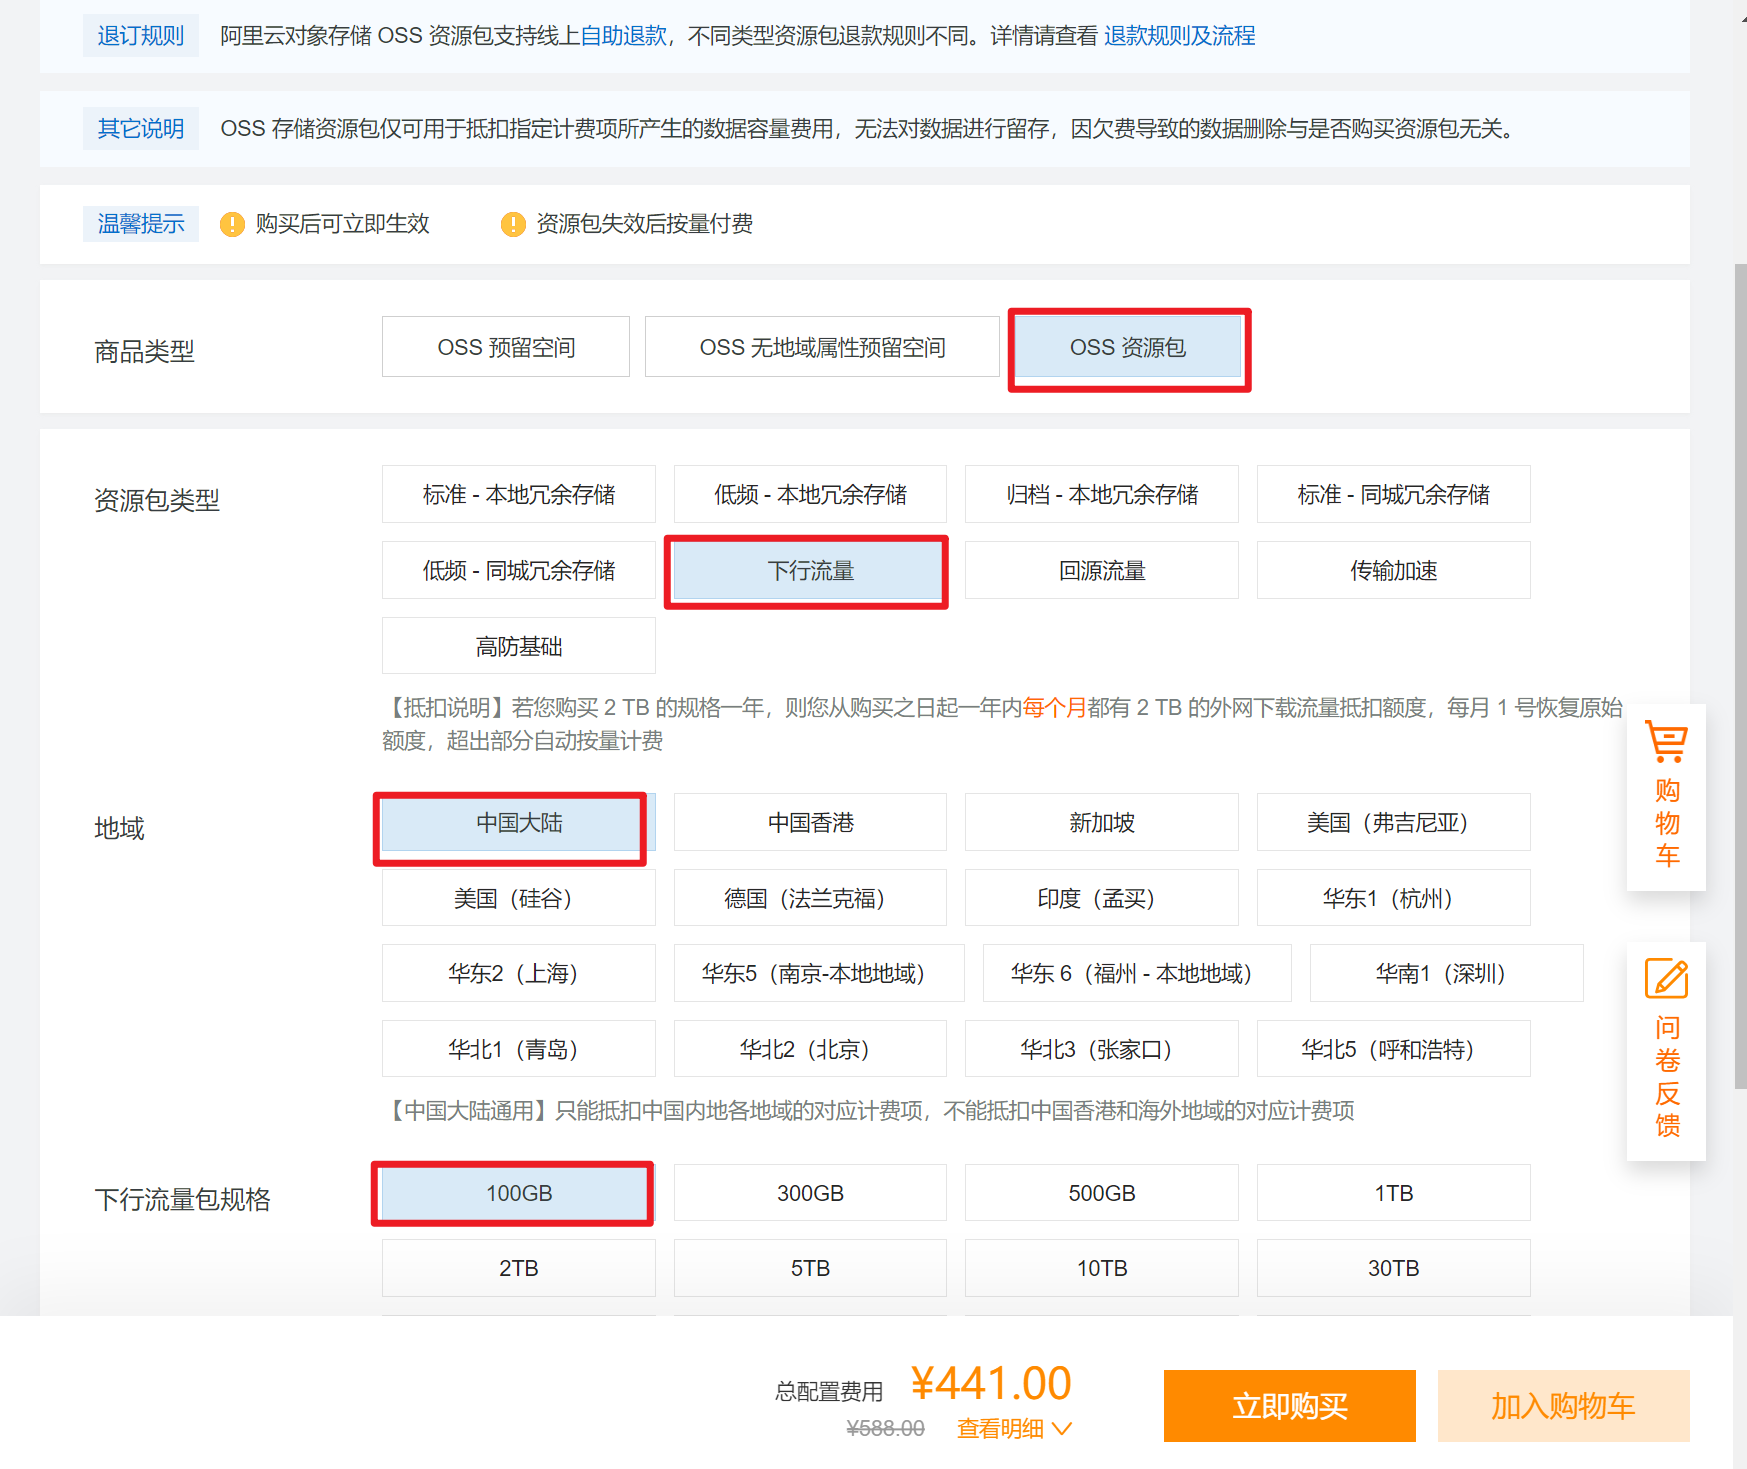Select region 新加坡
Image resolution: width=1747 pixels, height=1469 pixels.
pos(1102,822)
